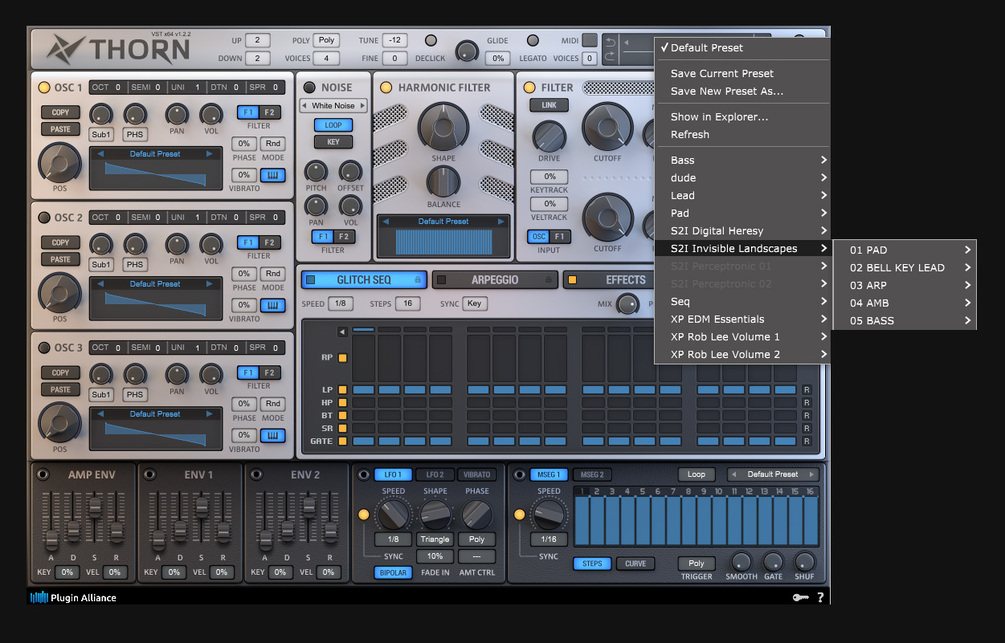Click the LINK button in the Filter module

pos(549,105)
